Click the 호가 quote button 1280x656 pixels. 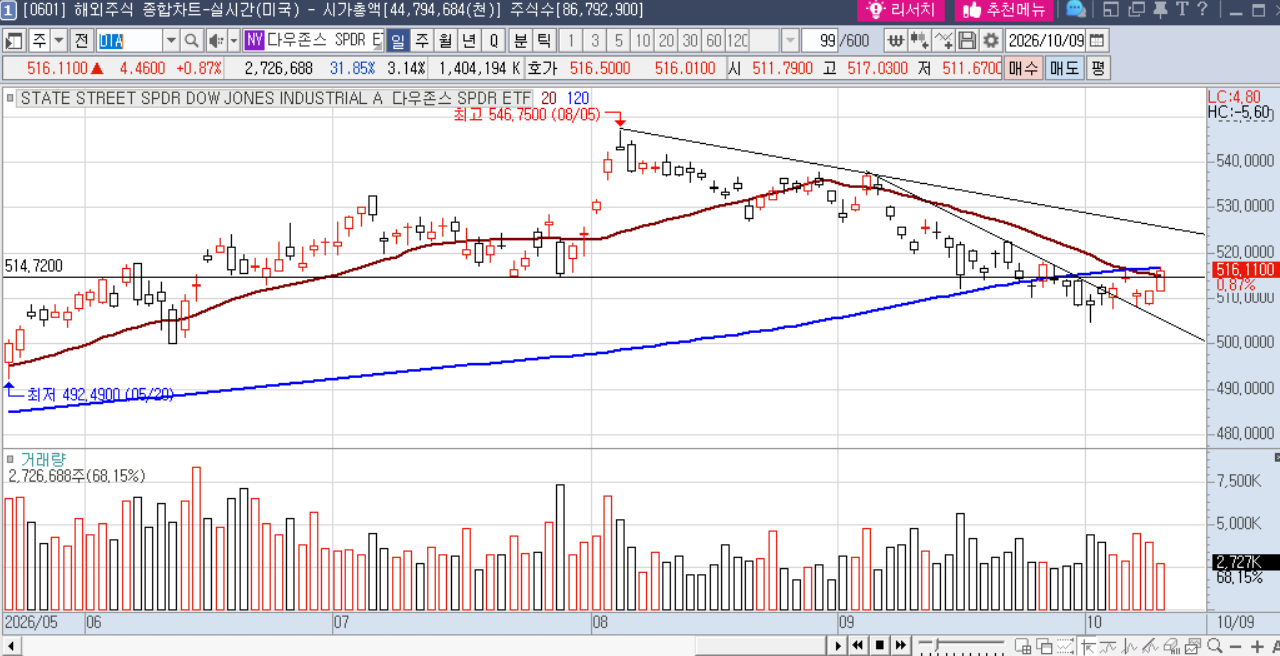(541, 69)
